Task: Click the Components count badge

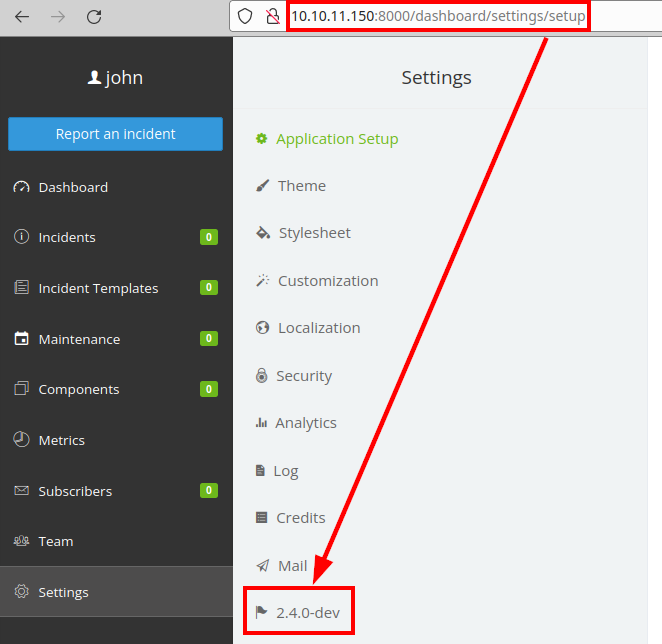Action: [209, 389]
